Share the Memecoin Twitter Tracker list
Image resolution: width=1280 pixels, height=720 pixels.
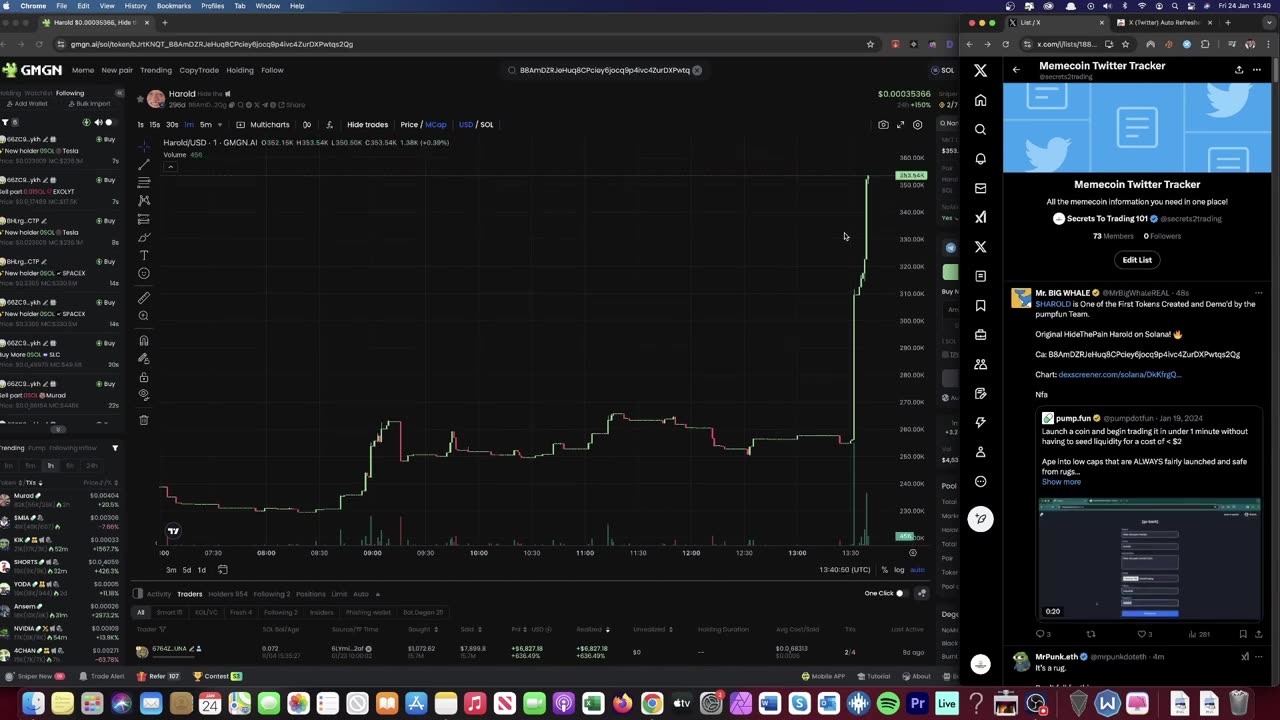1239,69
